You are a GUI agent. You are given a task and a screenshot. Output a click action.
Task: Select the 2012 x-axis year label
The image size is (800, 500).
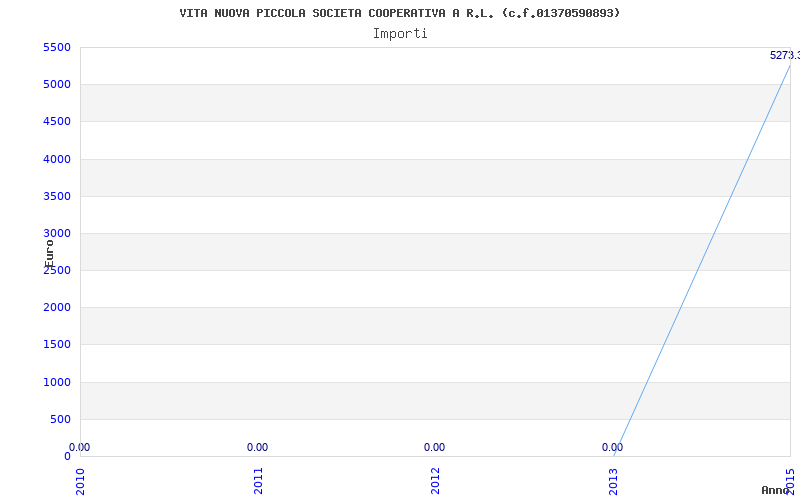[435, 481]
